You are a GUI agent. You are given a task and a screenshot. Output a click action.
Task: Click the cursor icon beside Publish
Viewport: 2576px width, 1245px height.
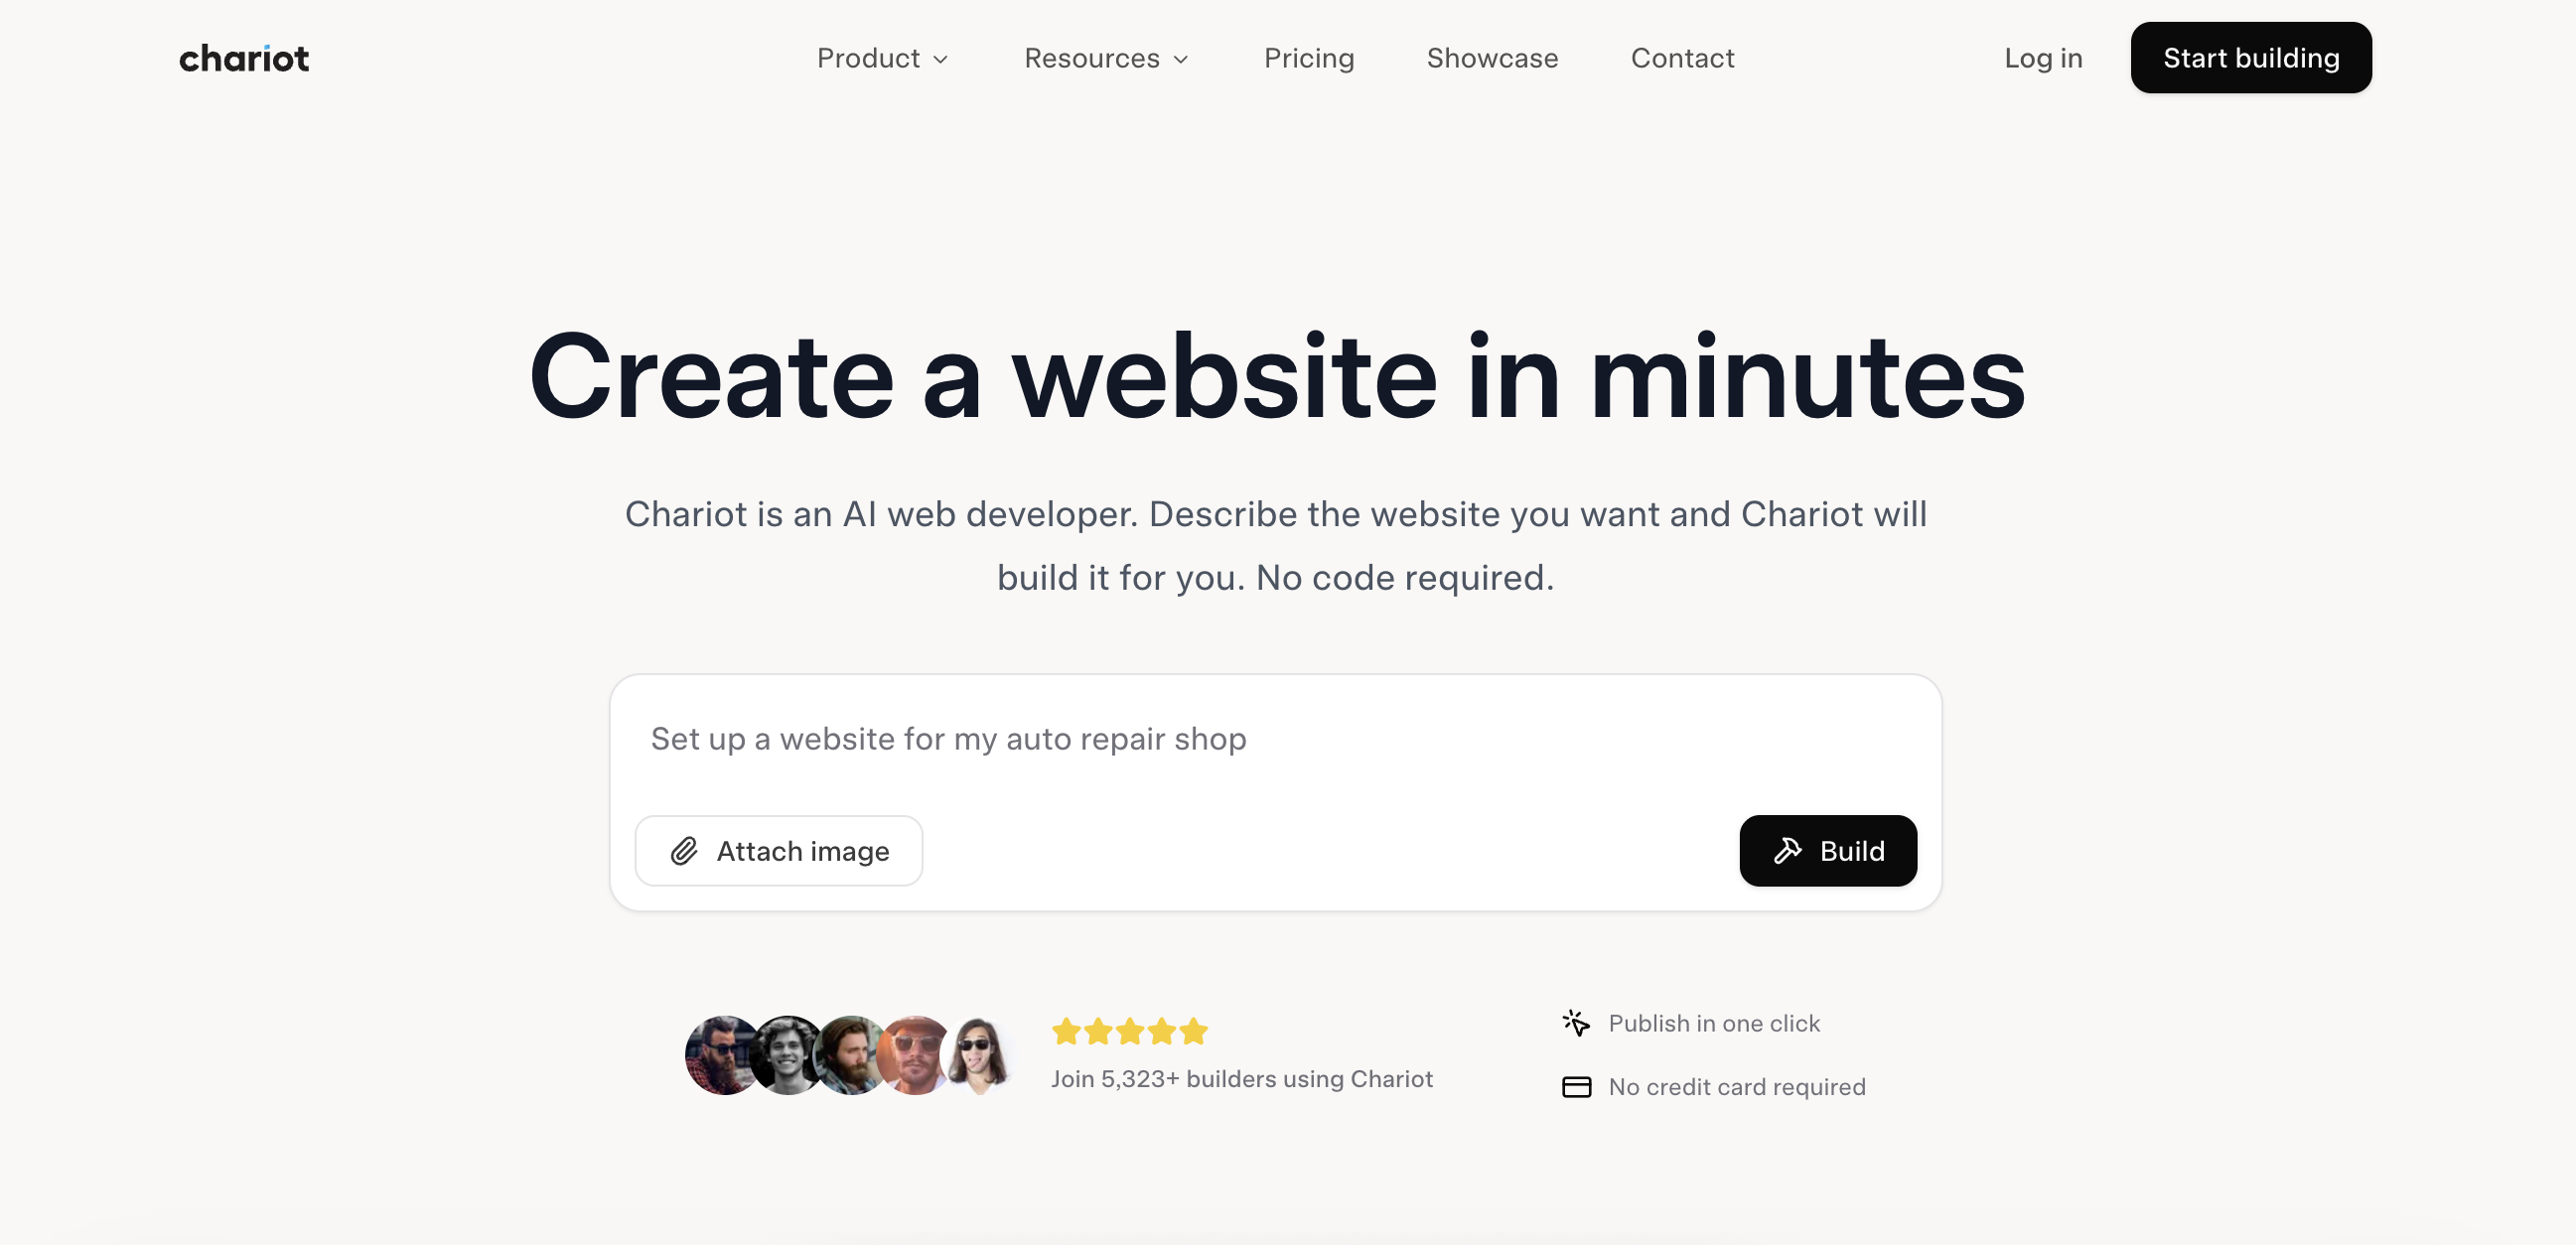(x=1576, y=1023)
